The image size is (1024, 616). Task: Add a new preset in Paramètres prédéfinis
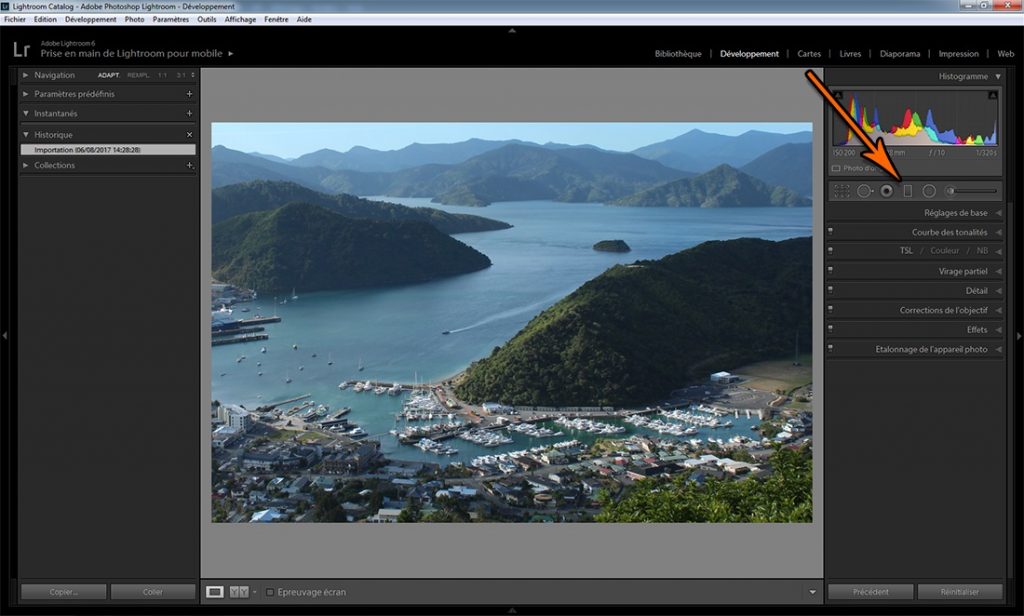click(189, 94)
